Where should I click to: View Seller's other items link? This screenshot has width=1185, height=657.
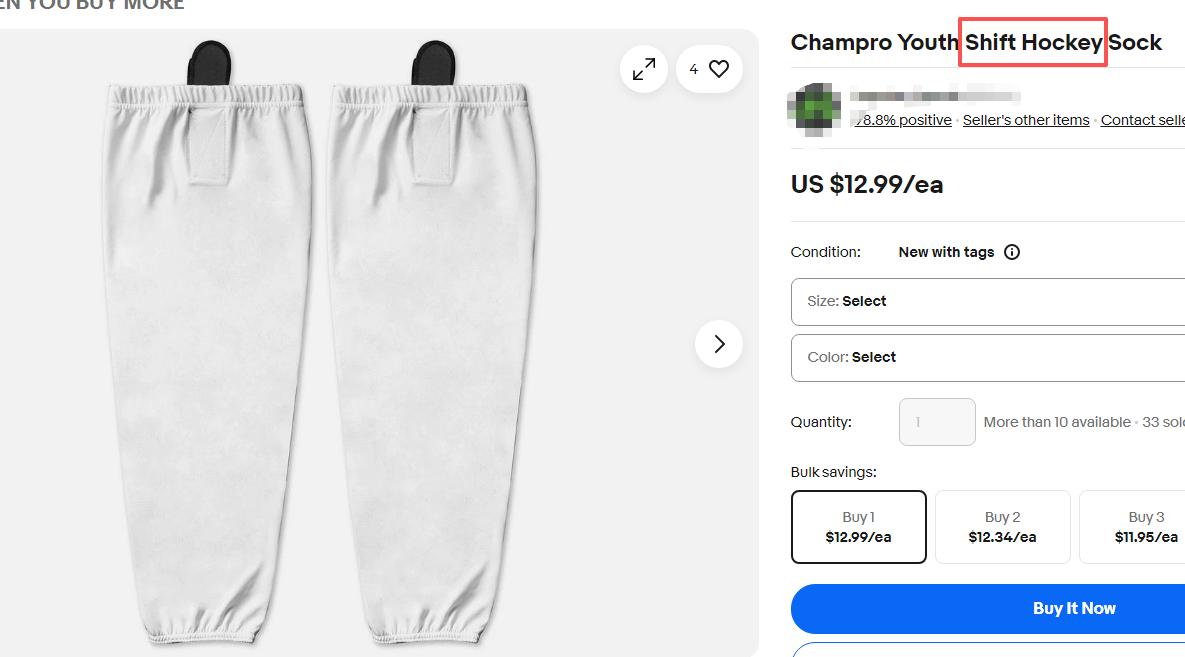pyautogui.click(x=1026, y=120)
